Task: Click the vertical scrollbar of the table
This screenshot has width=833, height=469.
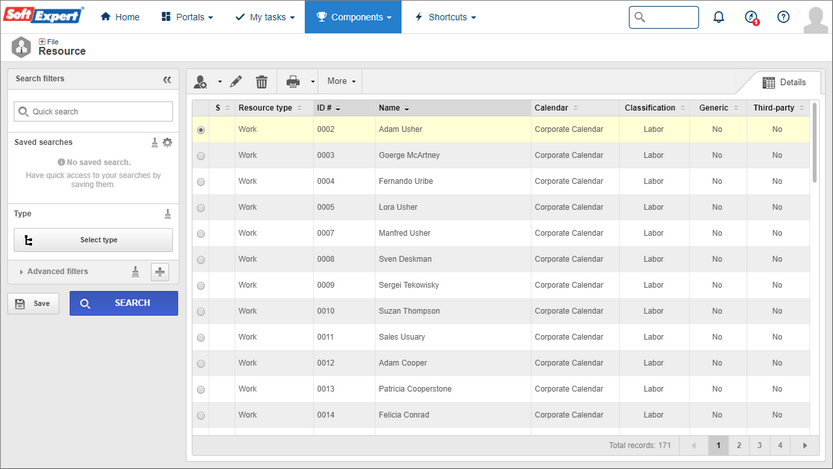Action: click(x=814, y=143)
